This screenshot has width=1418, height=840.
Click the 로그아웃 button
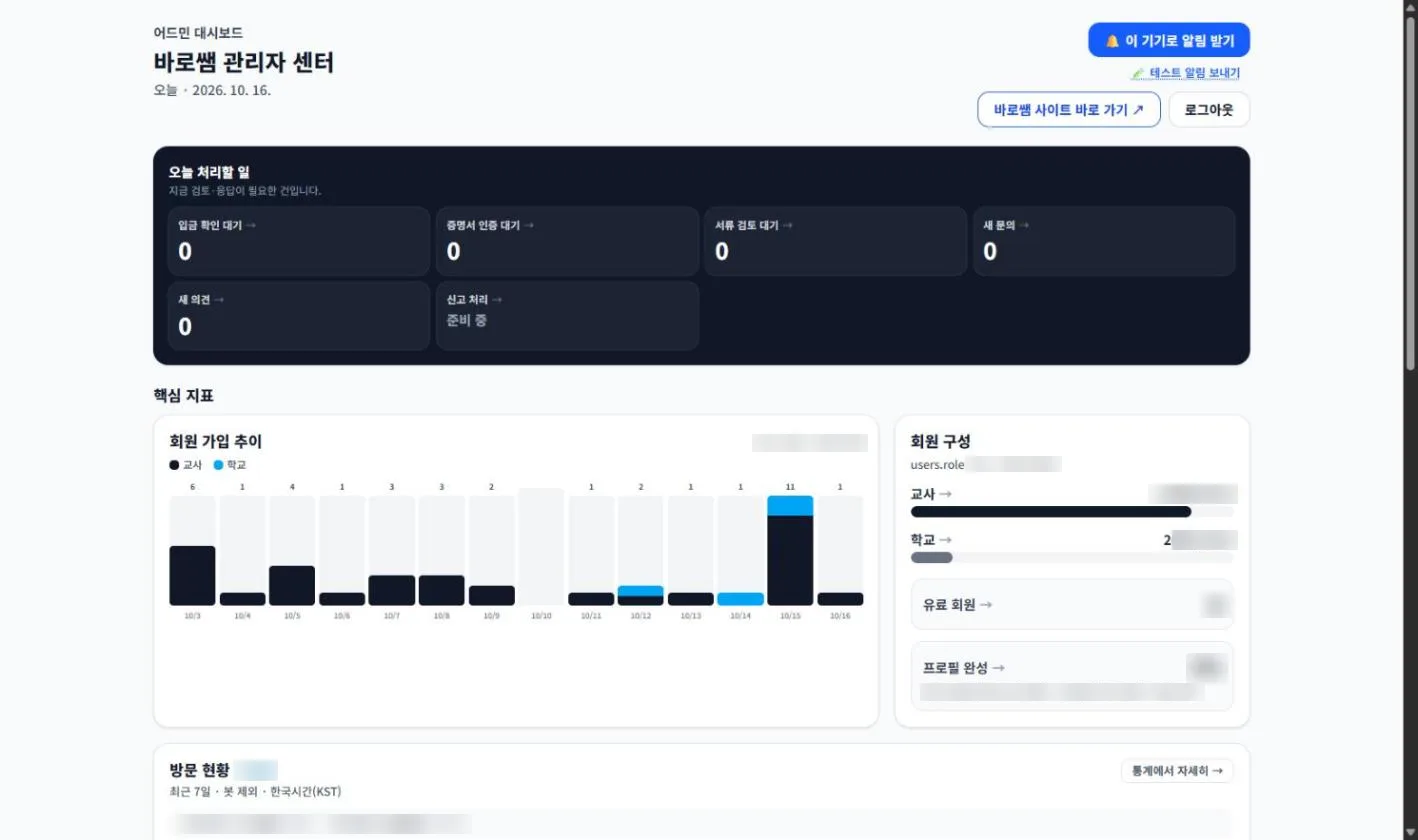[x=1209, y=110]
